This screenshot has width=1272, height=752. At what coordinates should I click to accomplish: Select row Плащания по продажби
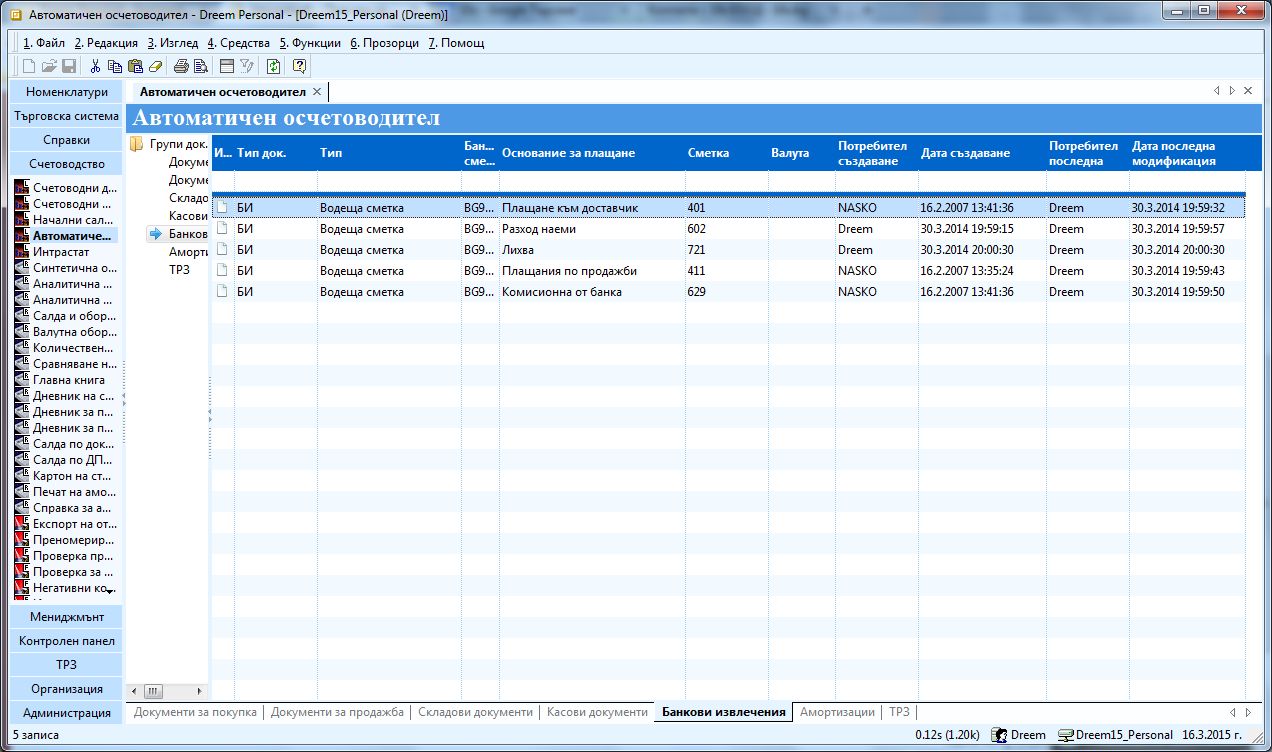[728, 271]
